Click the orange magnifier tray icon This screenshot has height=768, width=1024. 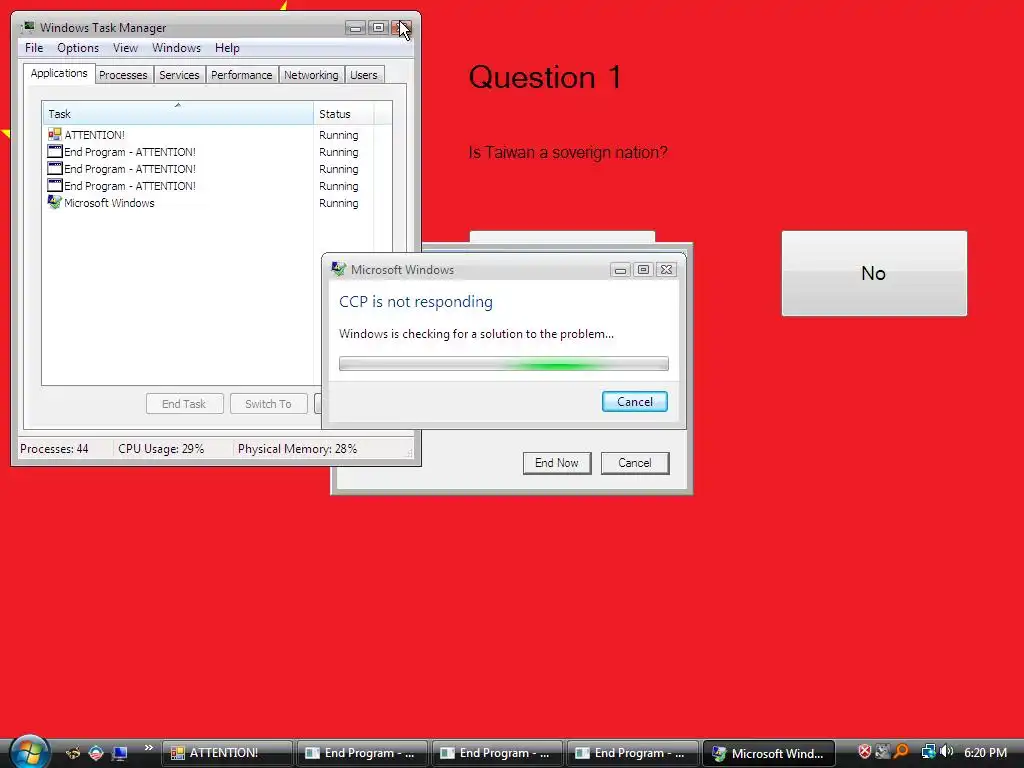pyautogui.click(x=901, y=752)
